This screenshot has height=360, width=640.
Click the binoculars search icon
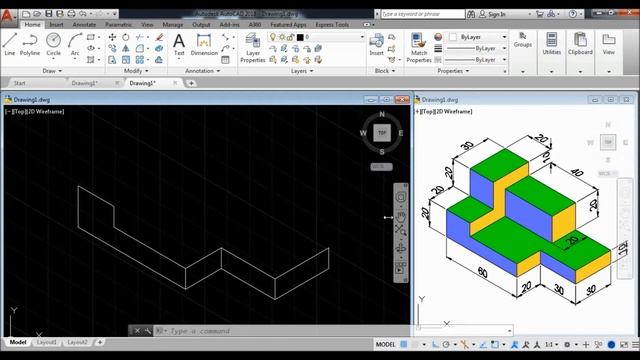click(471, 14)
